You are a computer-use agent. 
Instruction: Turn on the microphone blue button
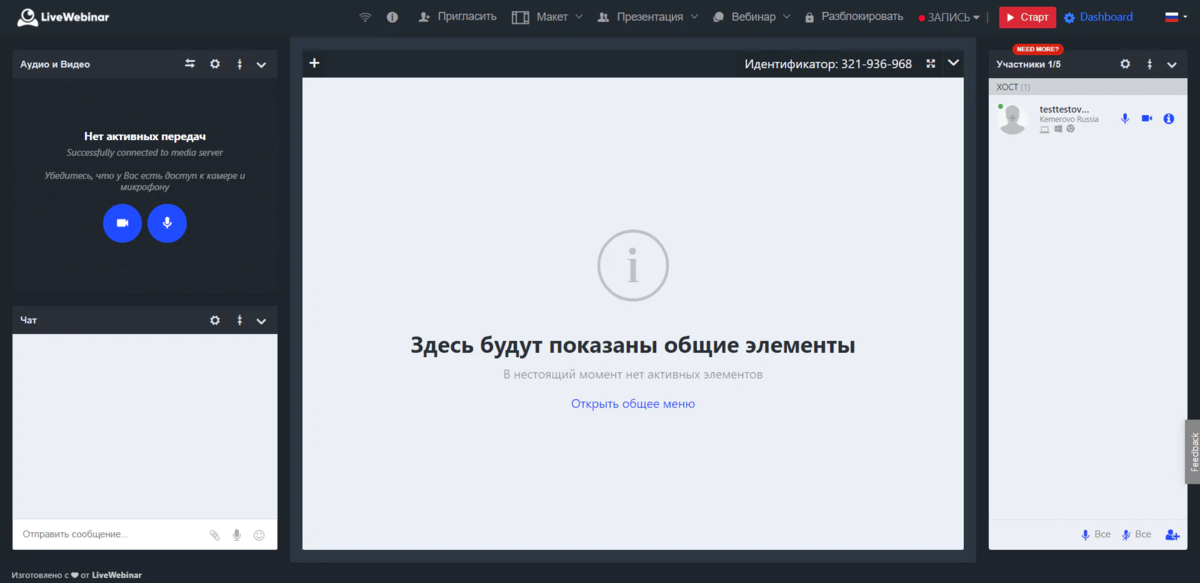click(167, 223)
